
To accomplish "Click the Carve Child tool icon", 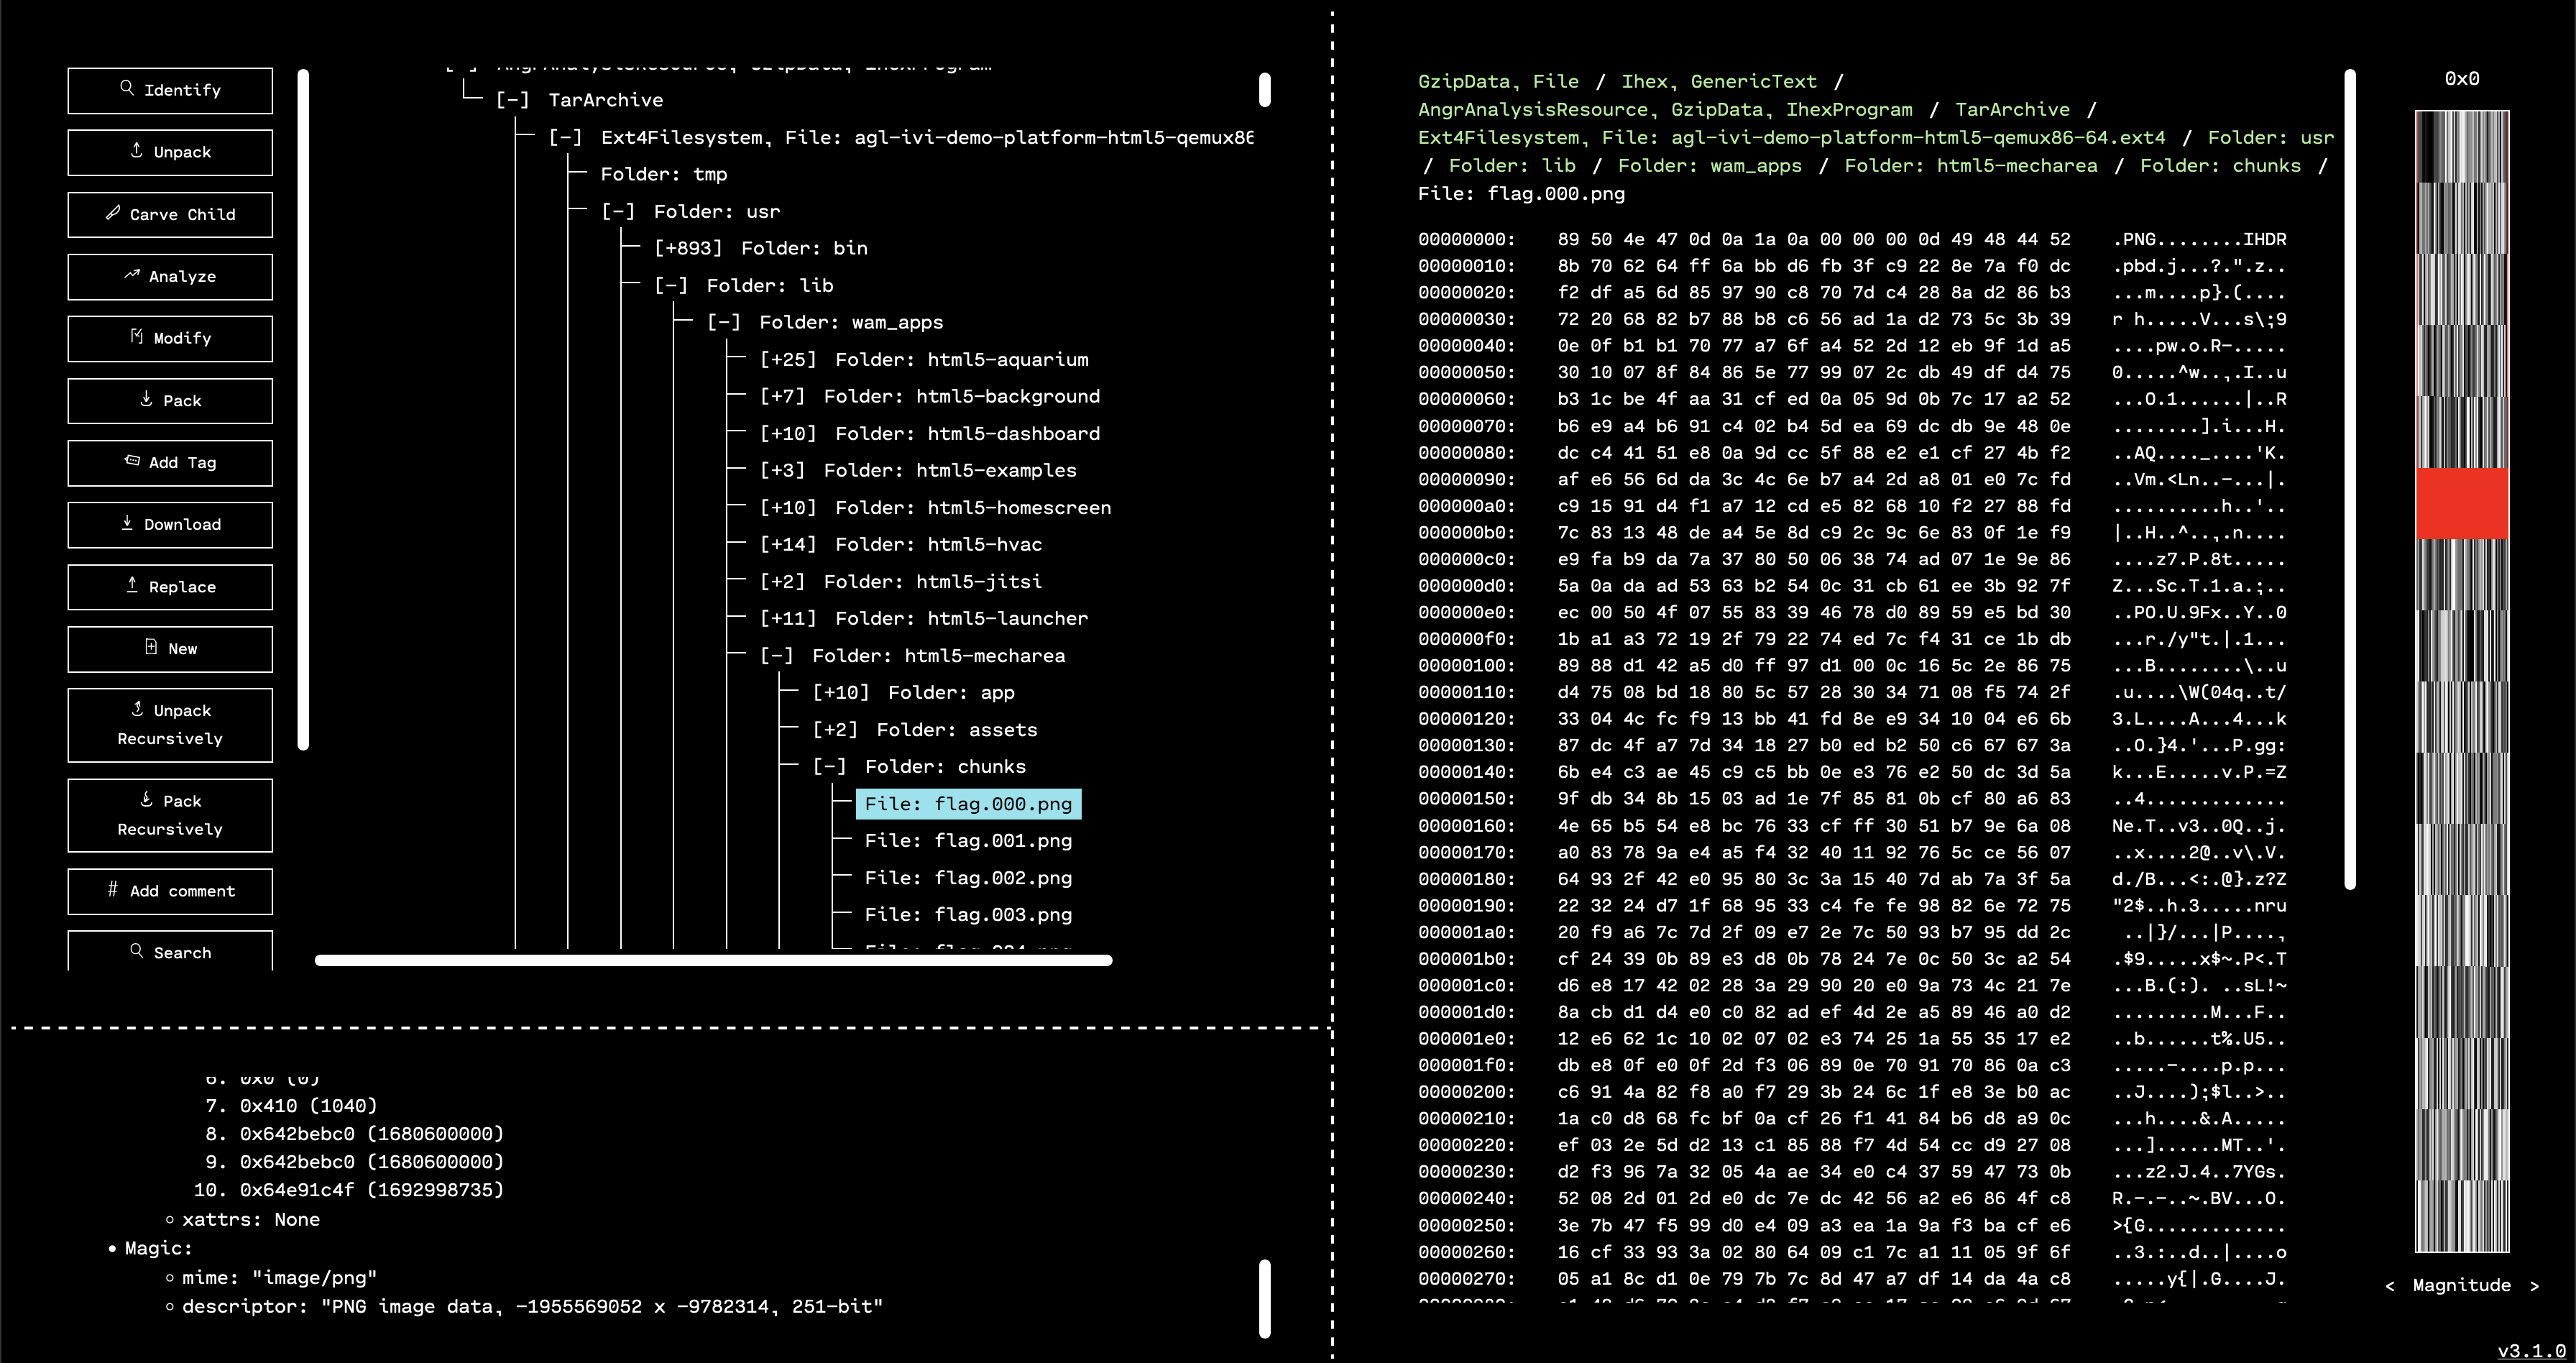I will [113, 212].
